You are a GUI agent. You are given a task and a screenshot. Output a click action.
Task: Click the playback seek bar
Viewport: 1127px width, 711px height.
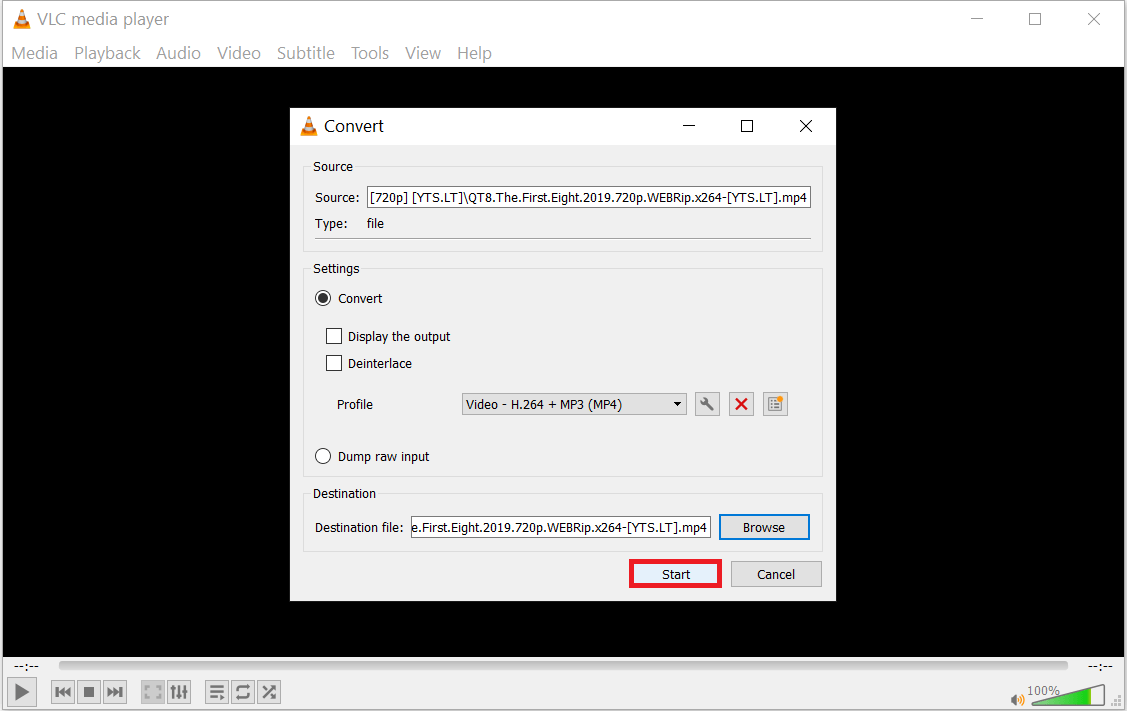click(x=563, y=666)
